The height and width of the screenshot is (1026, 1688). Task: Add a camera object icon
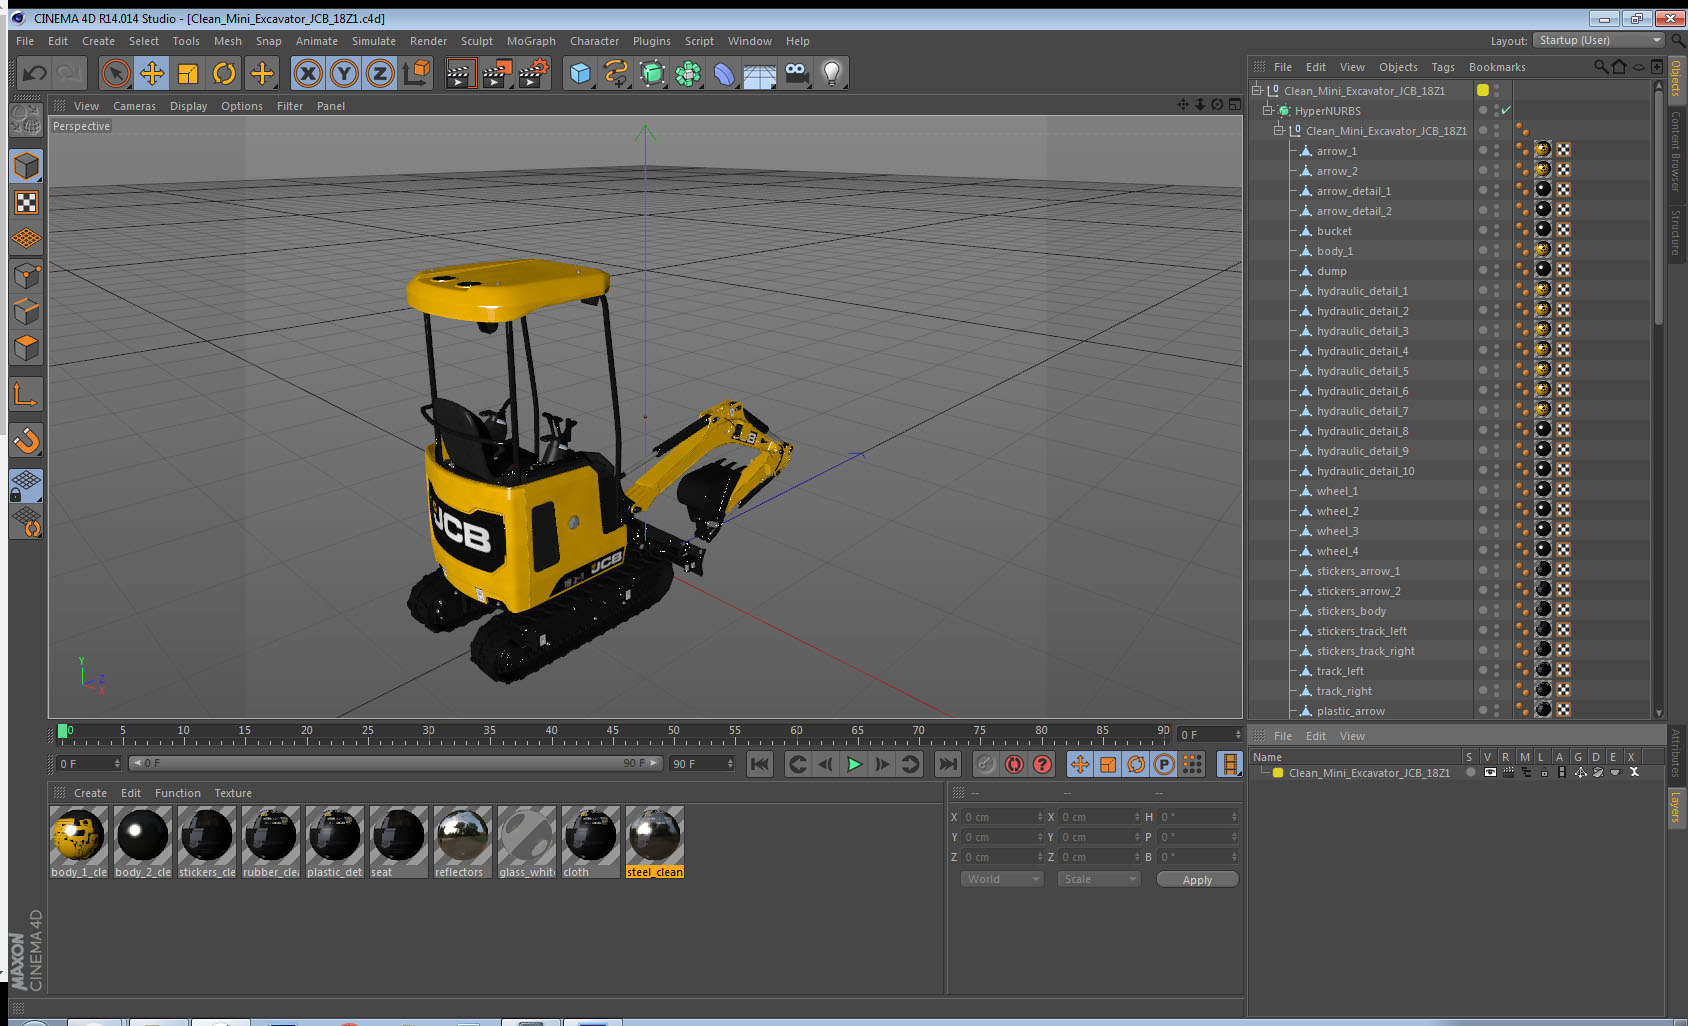pos(796,73)
